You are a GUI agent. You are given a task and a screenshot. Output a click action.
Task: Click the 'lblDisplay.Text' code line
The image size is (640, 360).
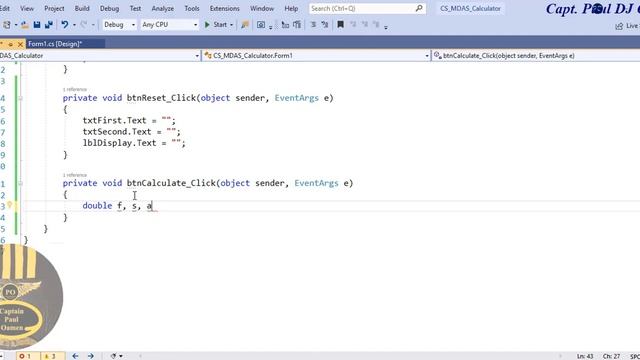134,143
